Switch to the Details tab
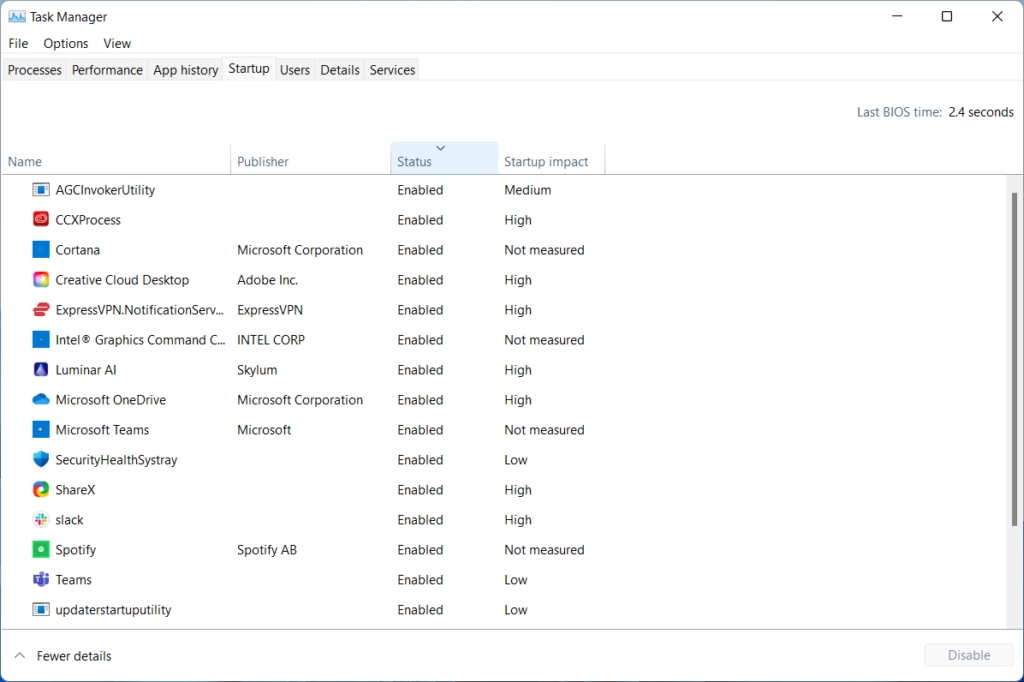The image size is (1024, 682). (x=340, y=70)
